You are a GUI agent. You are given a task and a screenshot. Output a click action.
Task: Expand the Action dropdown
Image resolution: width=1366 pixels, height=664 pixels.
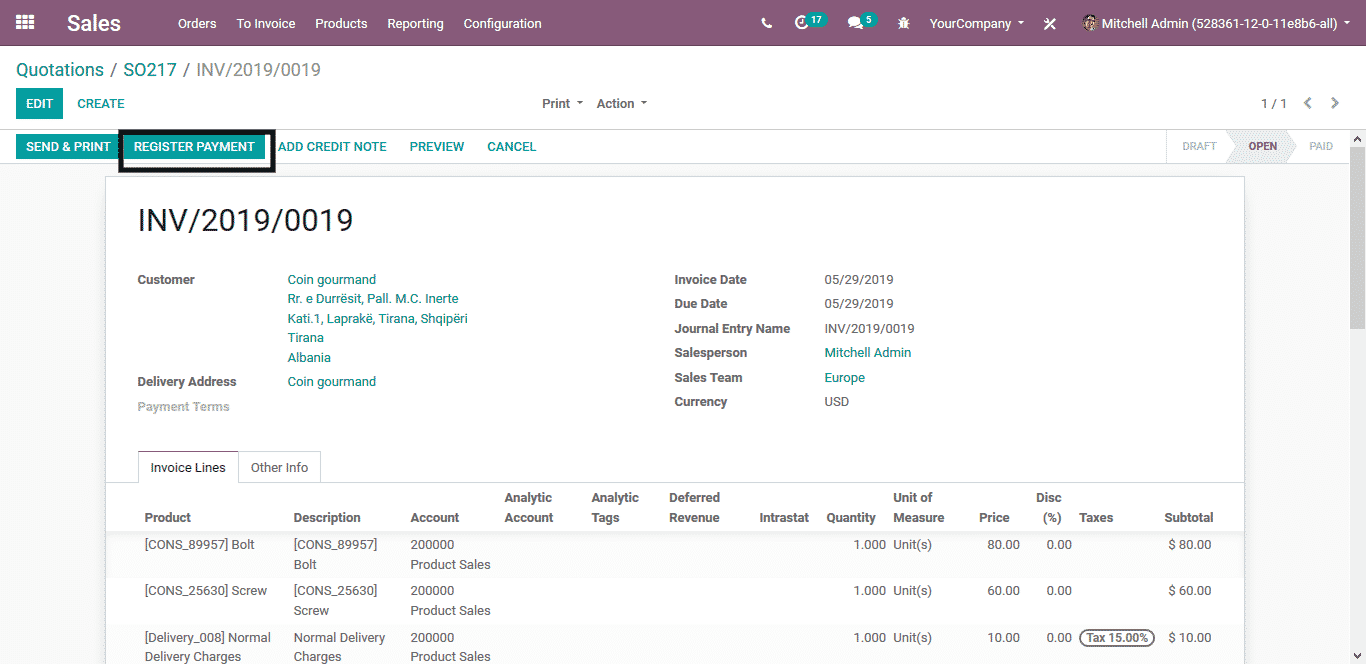click(x=621, y=103)
